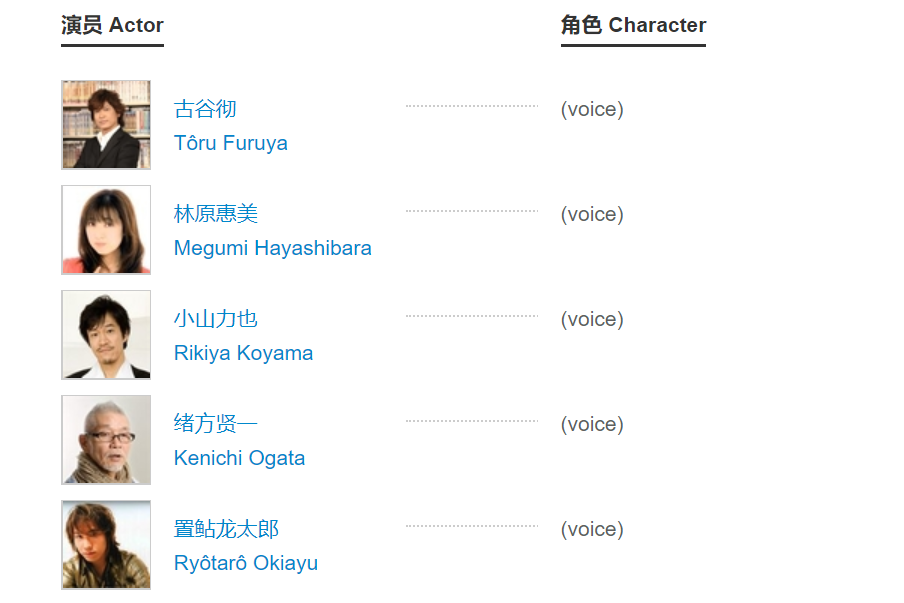
Task: Follow the 林原惠美 name link
Action: (x=216, y=214)
